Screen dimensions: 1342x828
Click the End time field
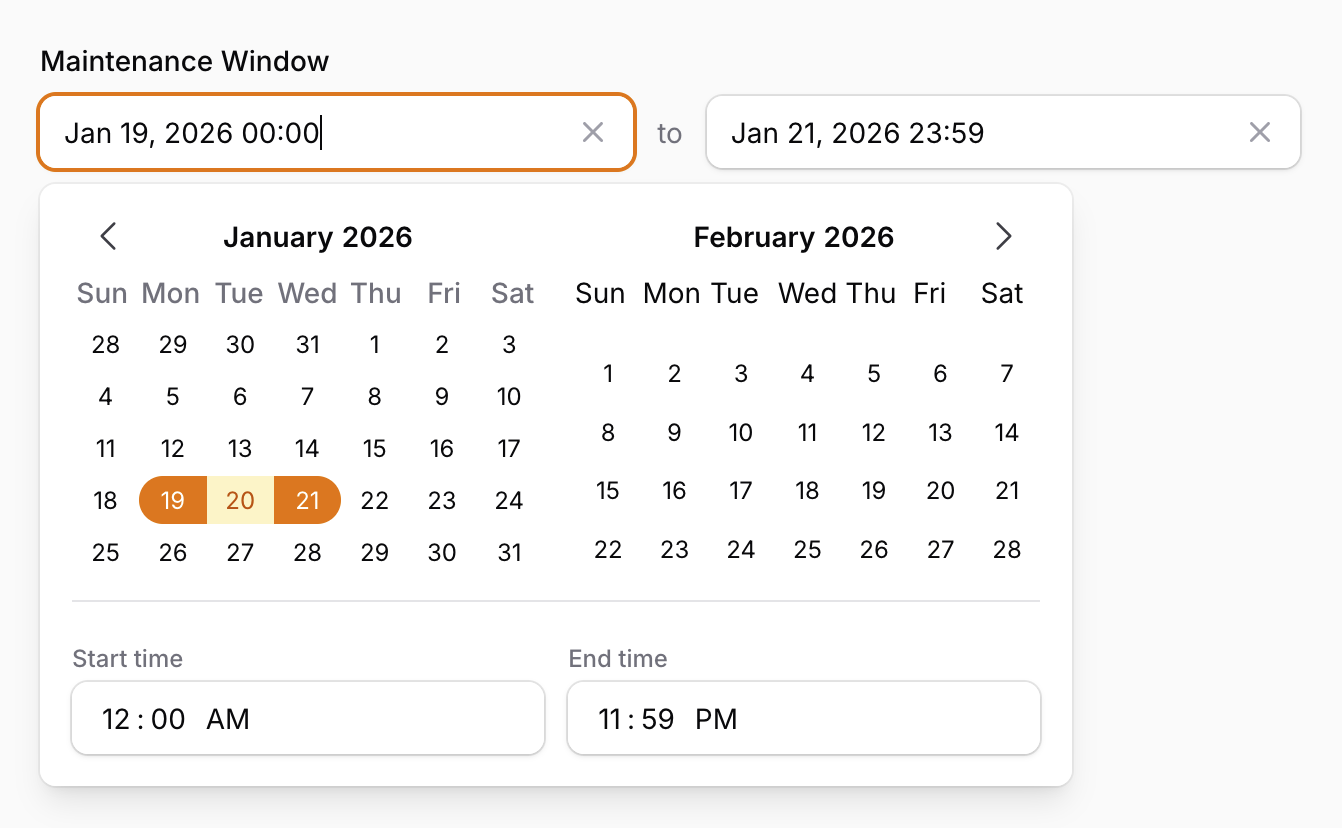click(x=803, y=717)
